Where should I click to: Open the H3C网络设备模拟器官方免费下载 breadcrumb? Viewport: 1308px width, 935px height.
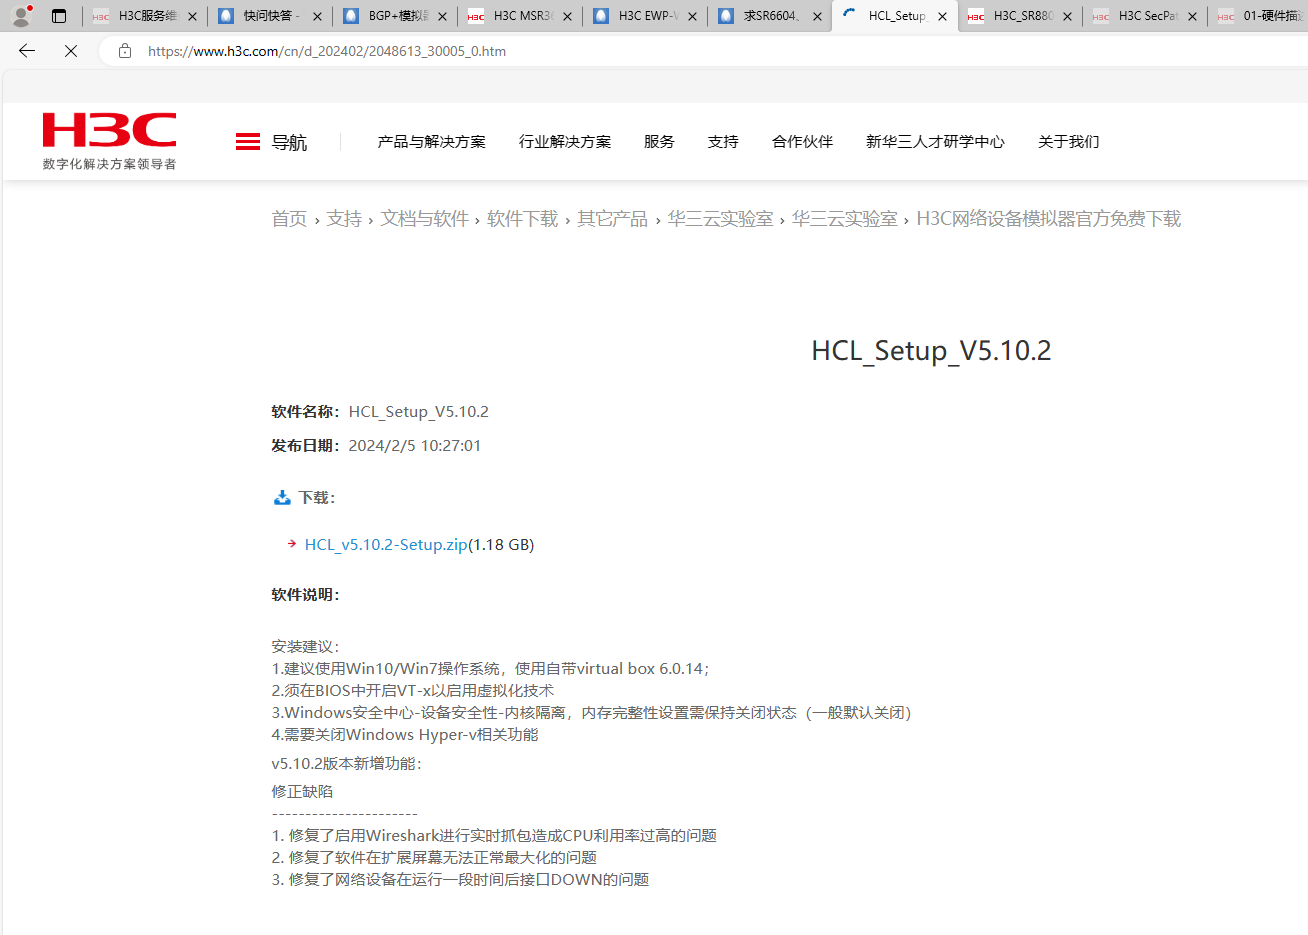(x=1049, y=219)
